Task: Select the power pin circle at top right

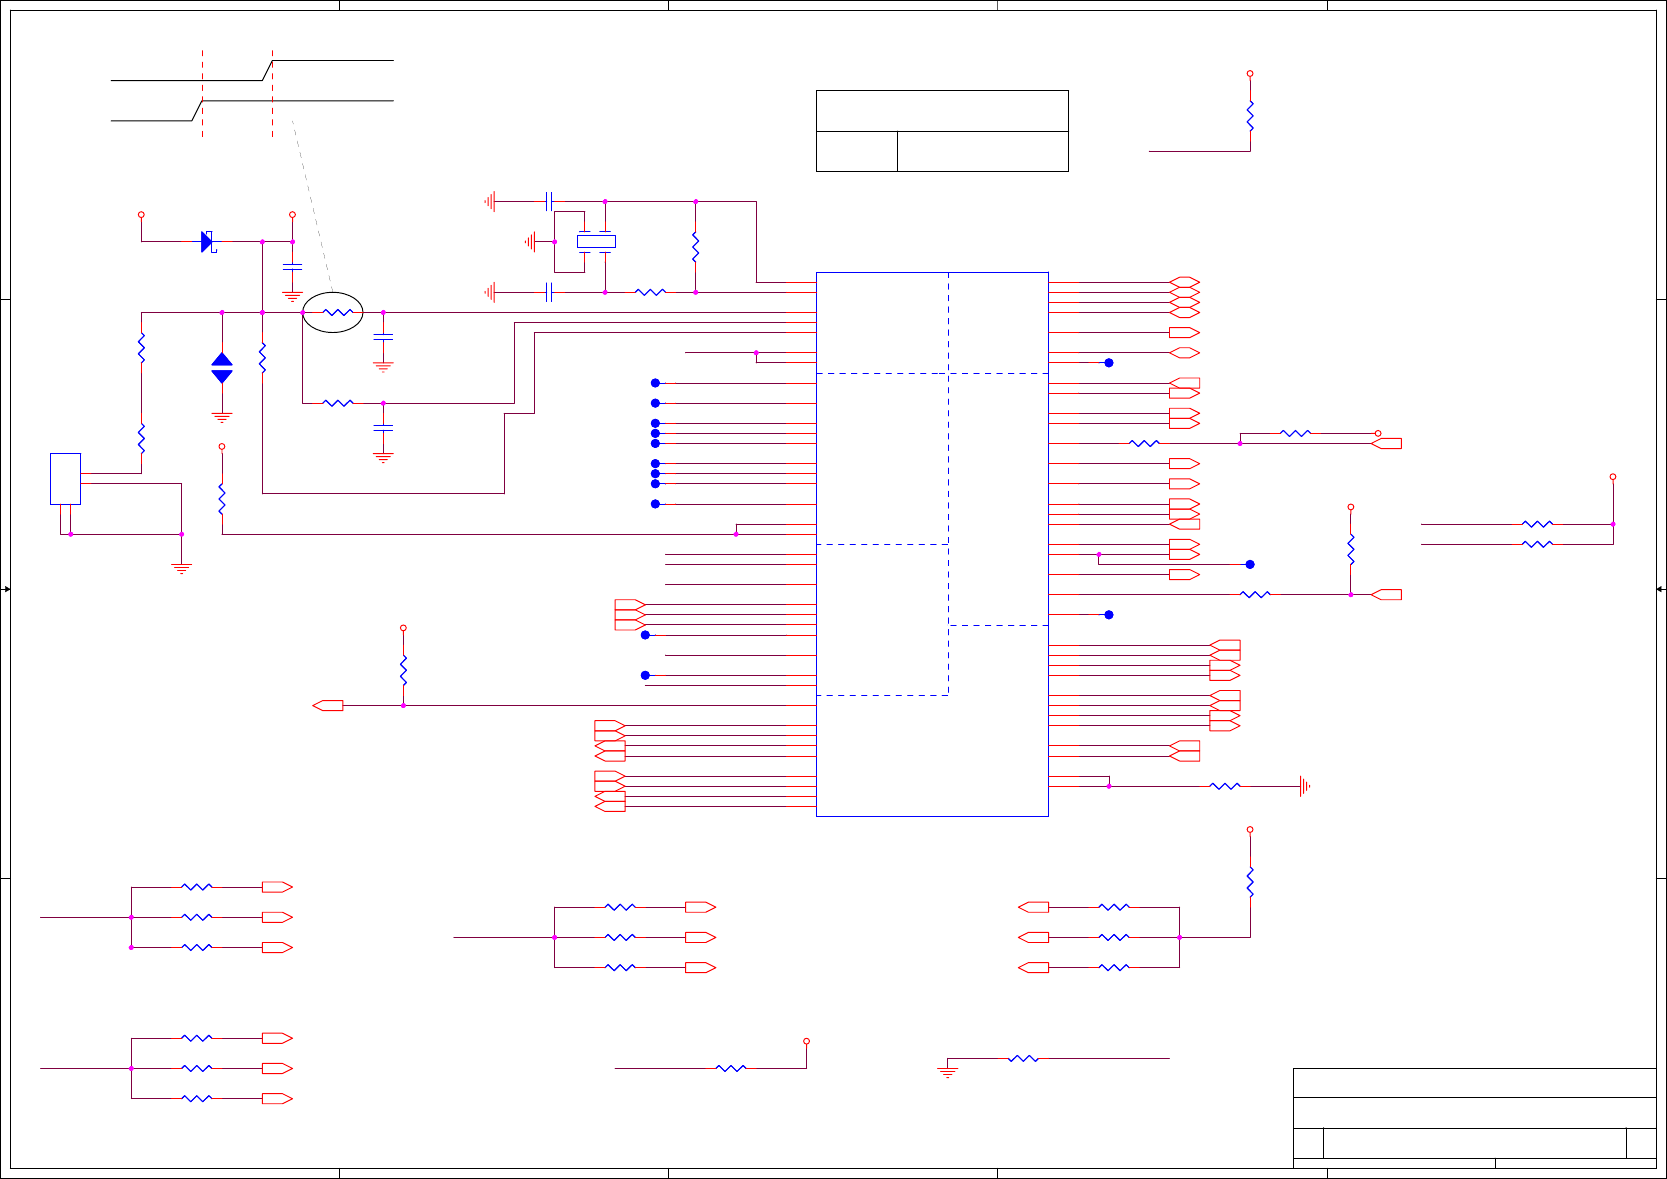Action: click(x=1250, y=74)
